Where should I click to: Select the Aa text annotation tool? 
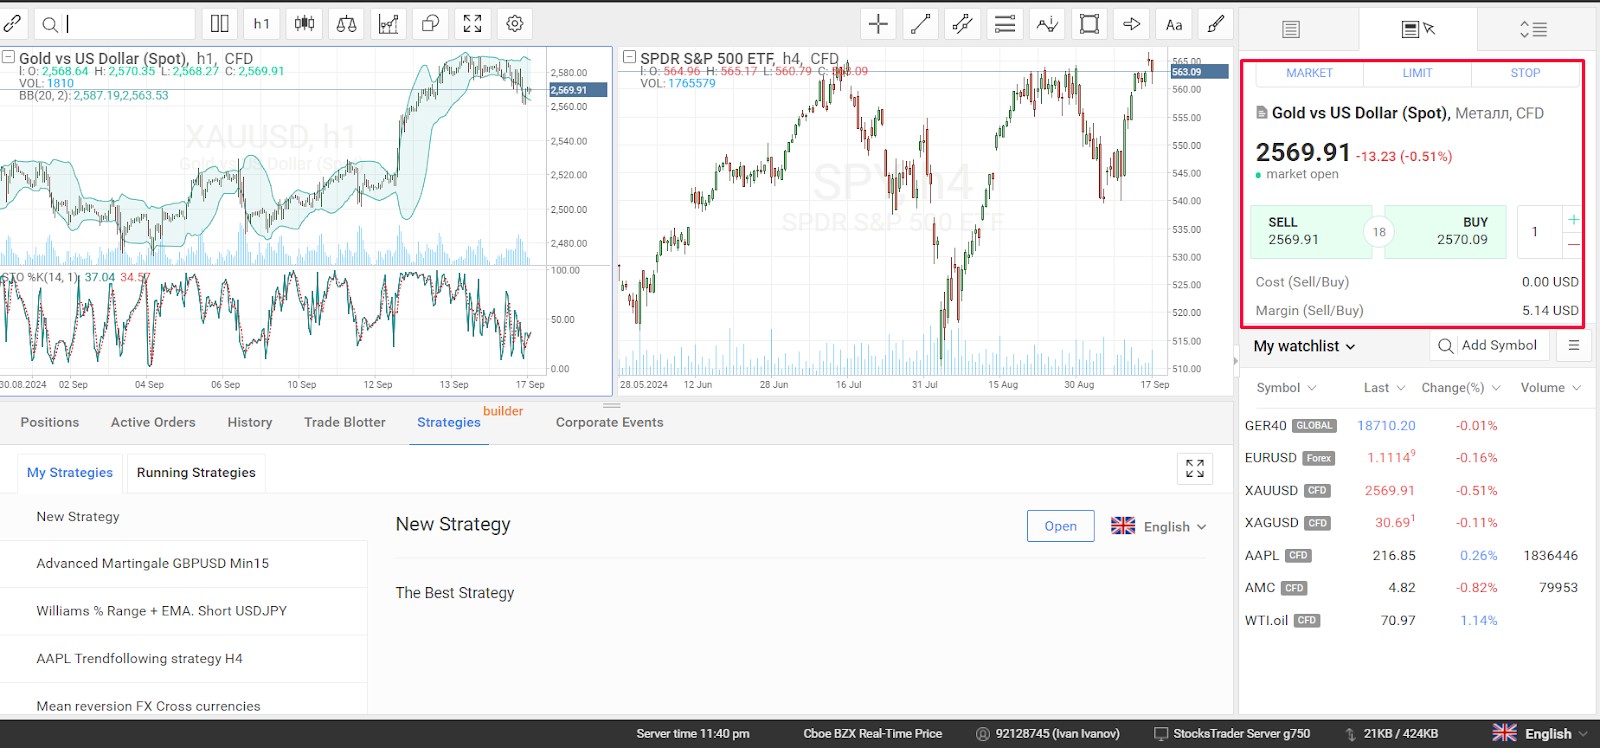coord(1174,24)
